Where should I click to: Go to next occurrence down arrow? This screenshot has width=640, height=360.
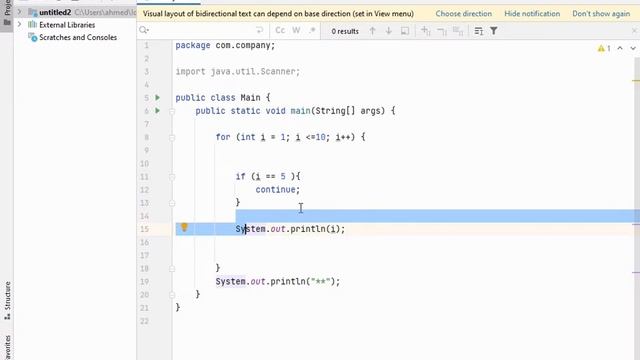(389, 31)
